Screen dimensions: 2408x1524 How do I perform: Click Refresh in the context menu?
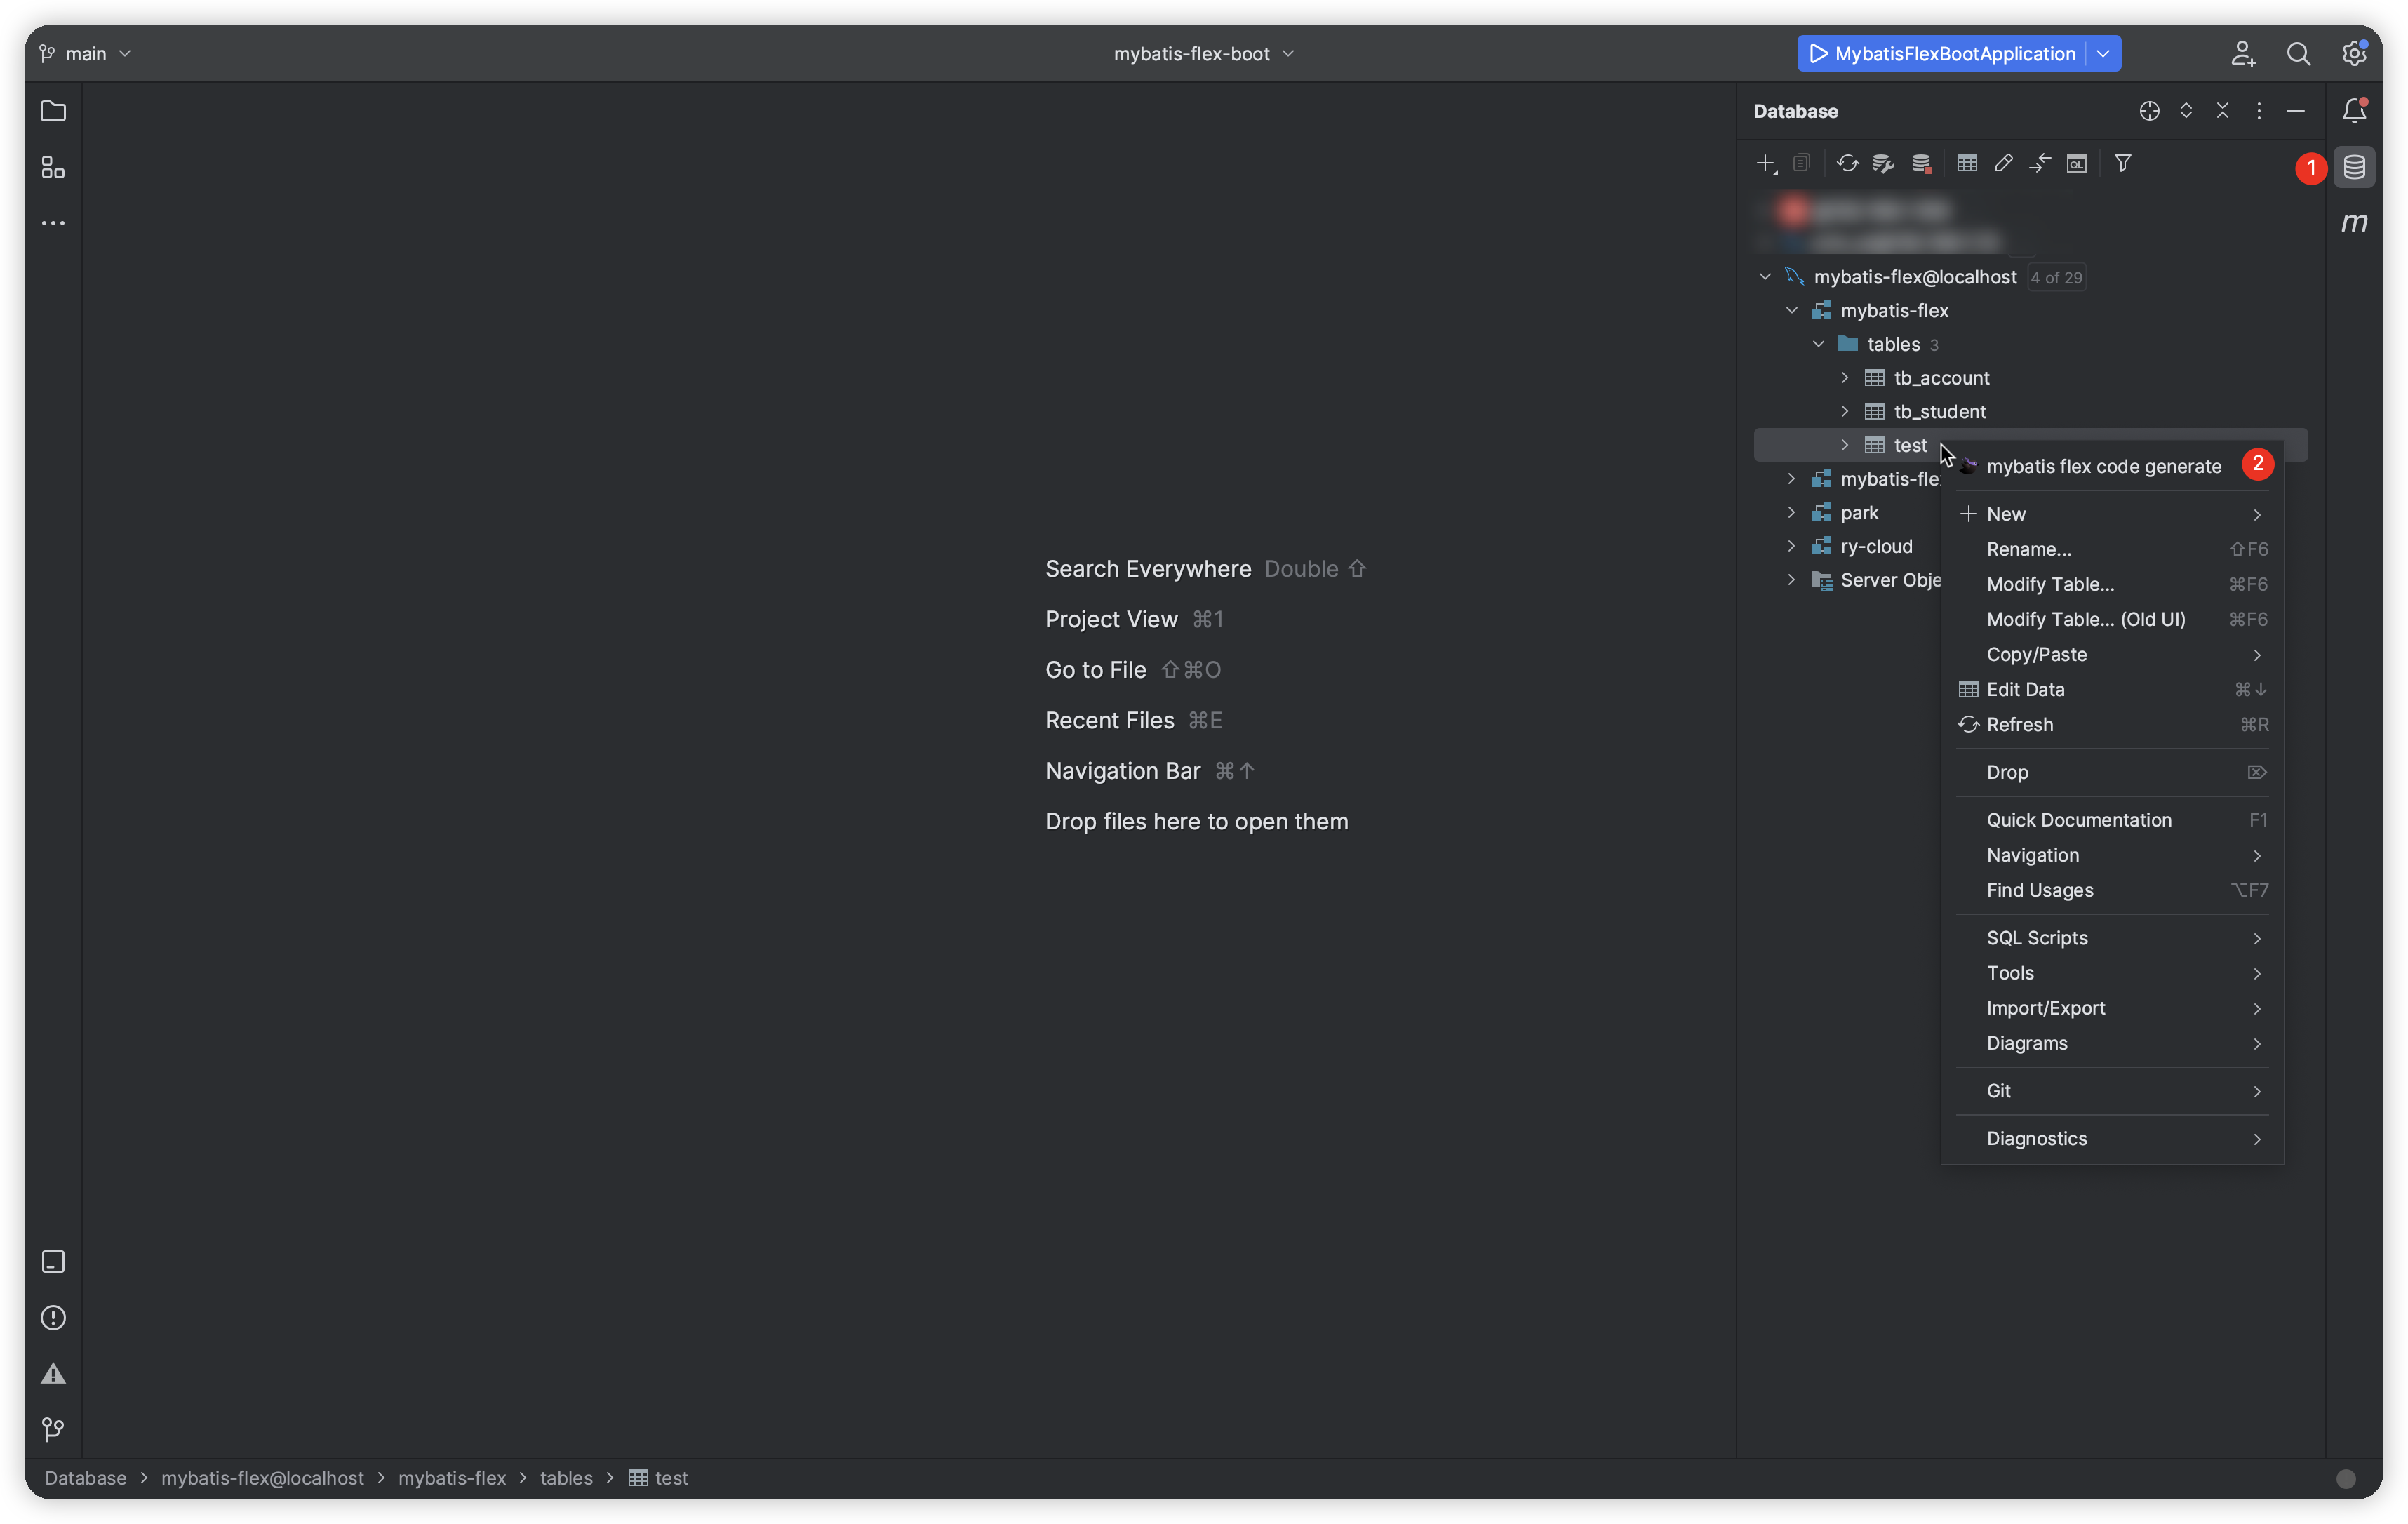[2112, 725]
